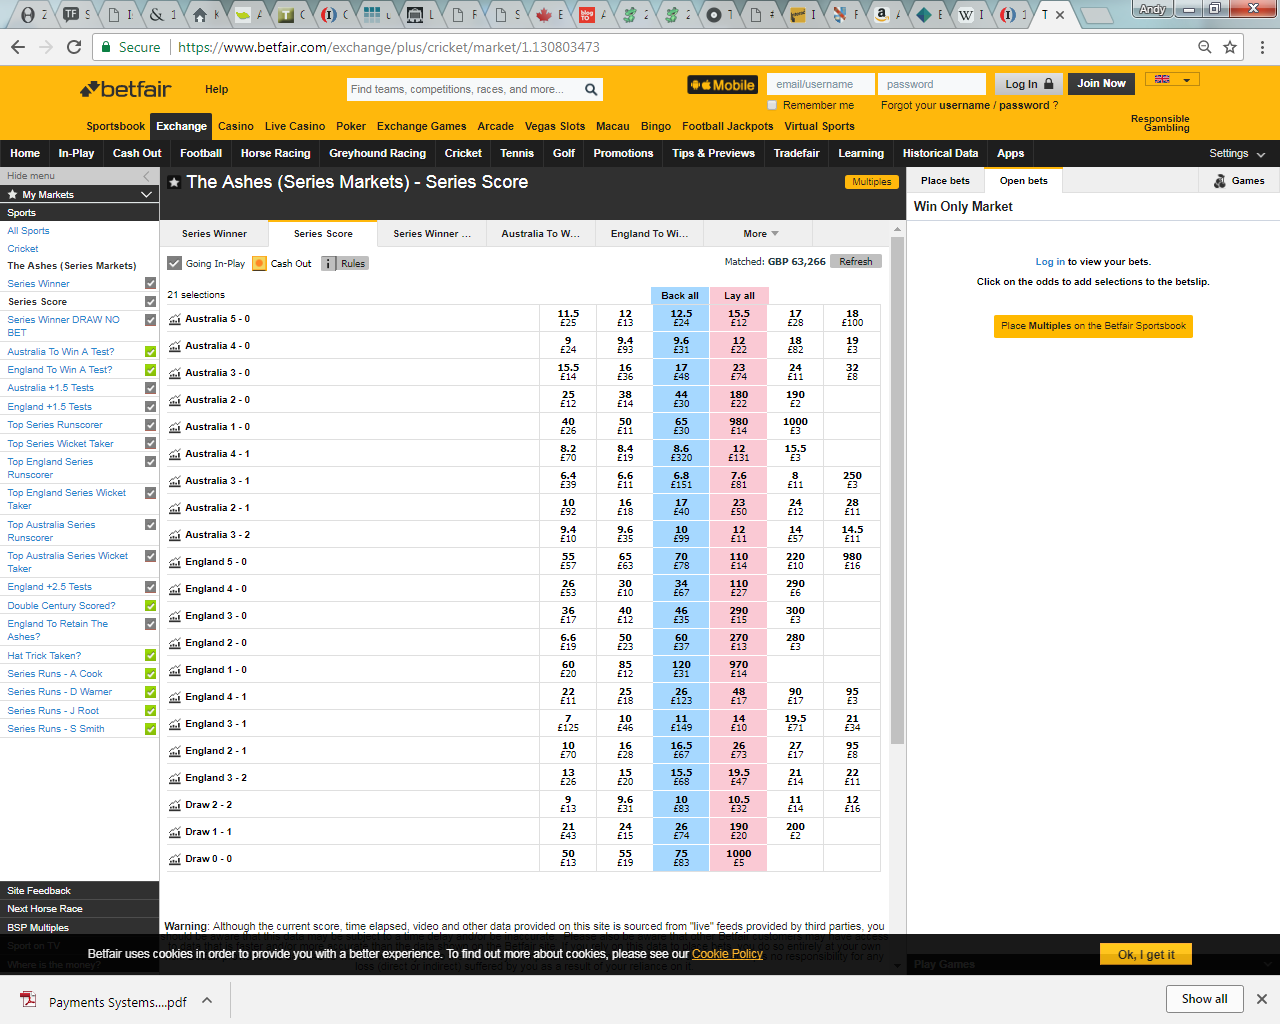Open the Sportsbook top tab
Image resolution: width=1280 pixels, height=1024 pixels.
[115, 127]
